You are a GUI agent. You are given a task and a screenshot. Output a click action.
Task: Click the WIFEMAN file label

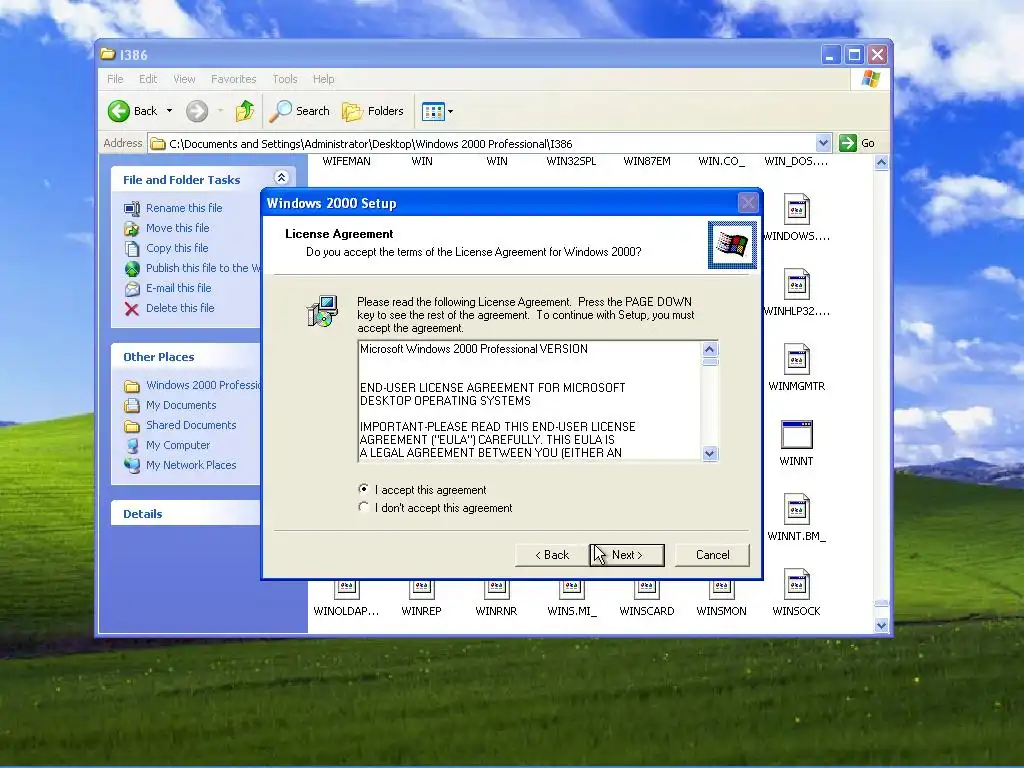(x=346, y=161)
